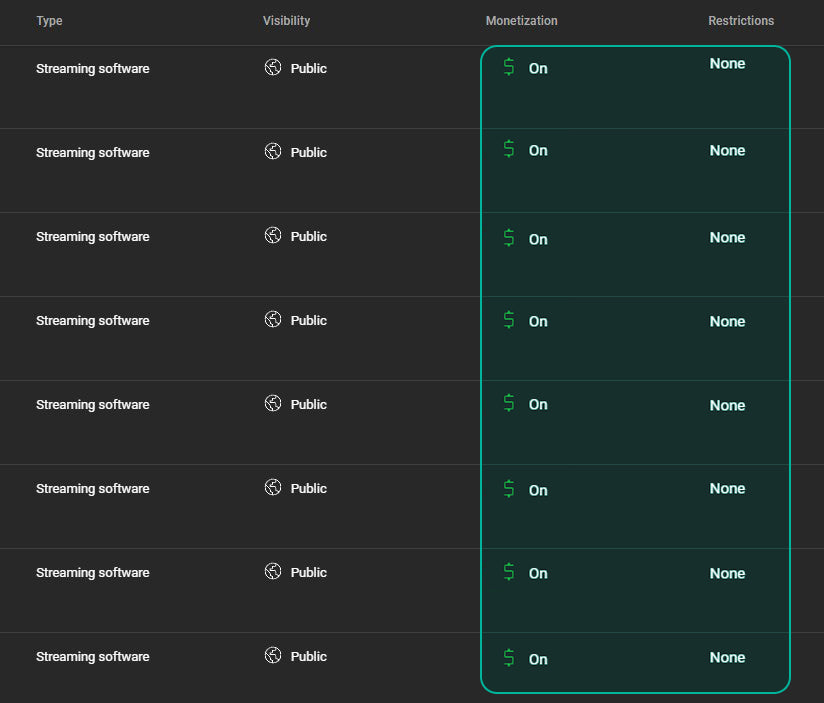Open the Public visibility dropdown in the fourth row
The height and width of the screenshot is (703, 824).
point(308,321)
